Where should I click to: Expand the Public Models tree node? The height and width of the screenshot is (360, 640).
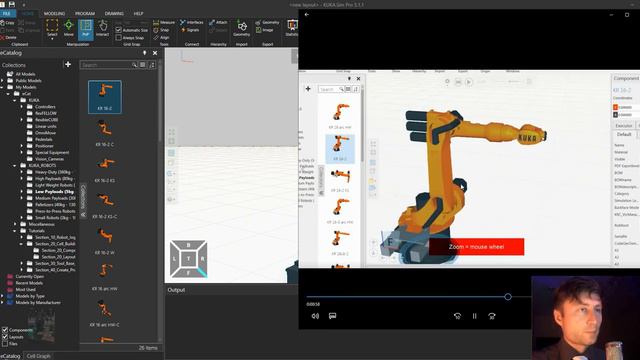click(2, 81)
